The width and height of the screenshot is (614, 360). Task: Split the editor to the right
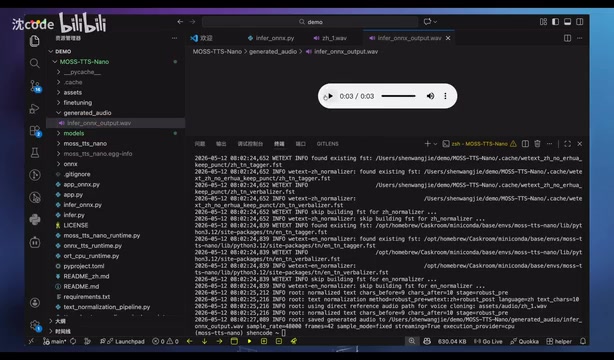[567, 38]
